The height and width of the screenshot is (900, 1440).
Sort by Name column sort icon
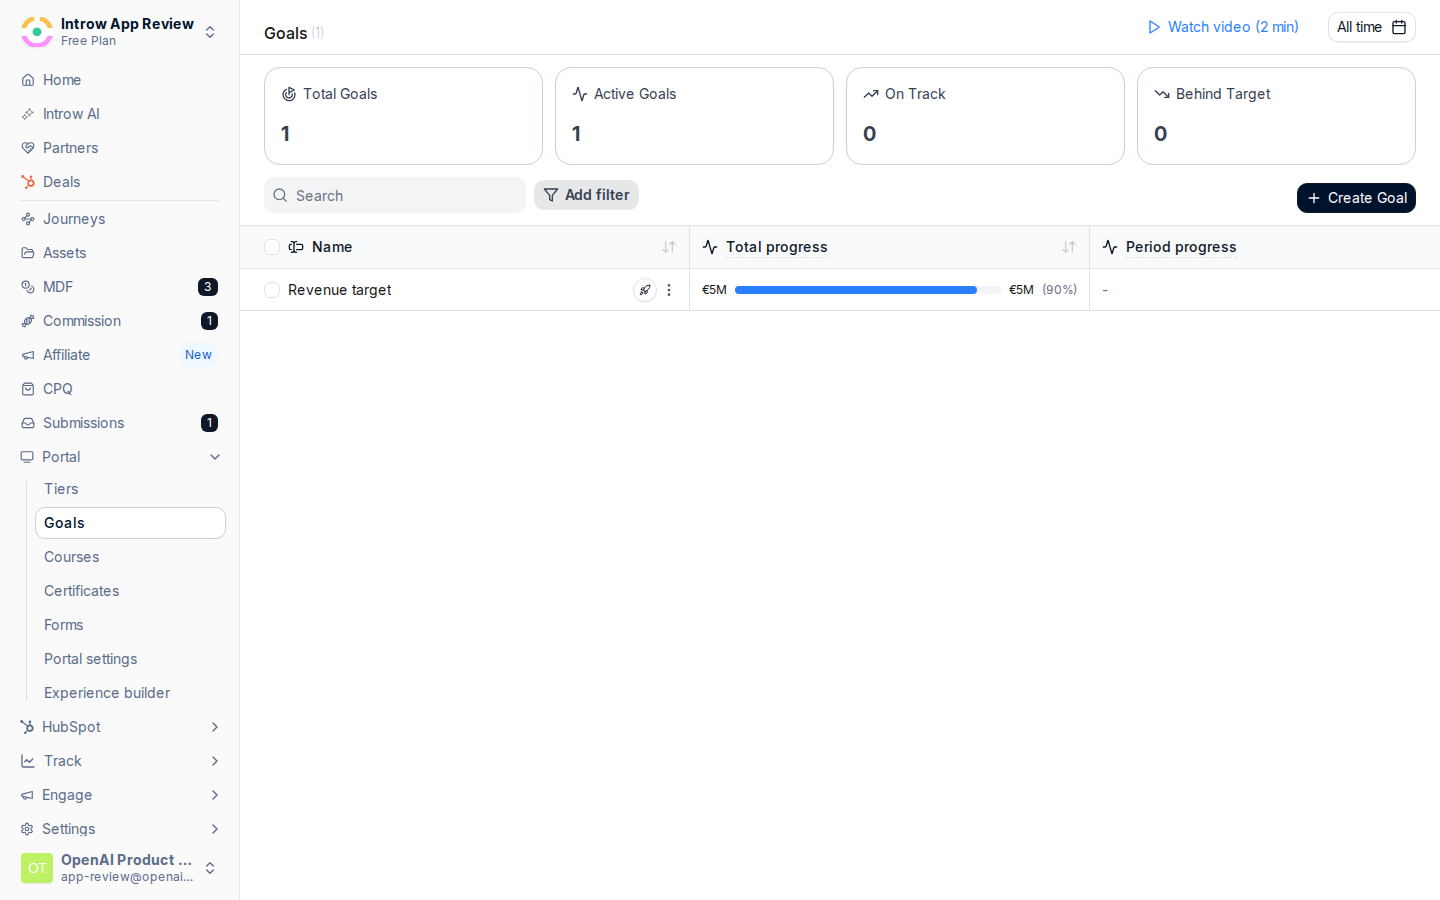(669, 247)
